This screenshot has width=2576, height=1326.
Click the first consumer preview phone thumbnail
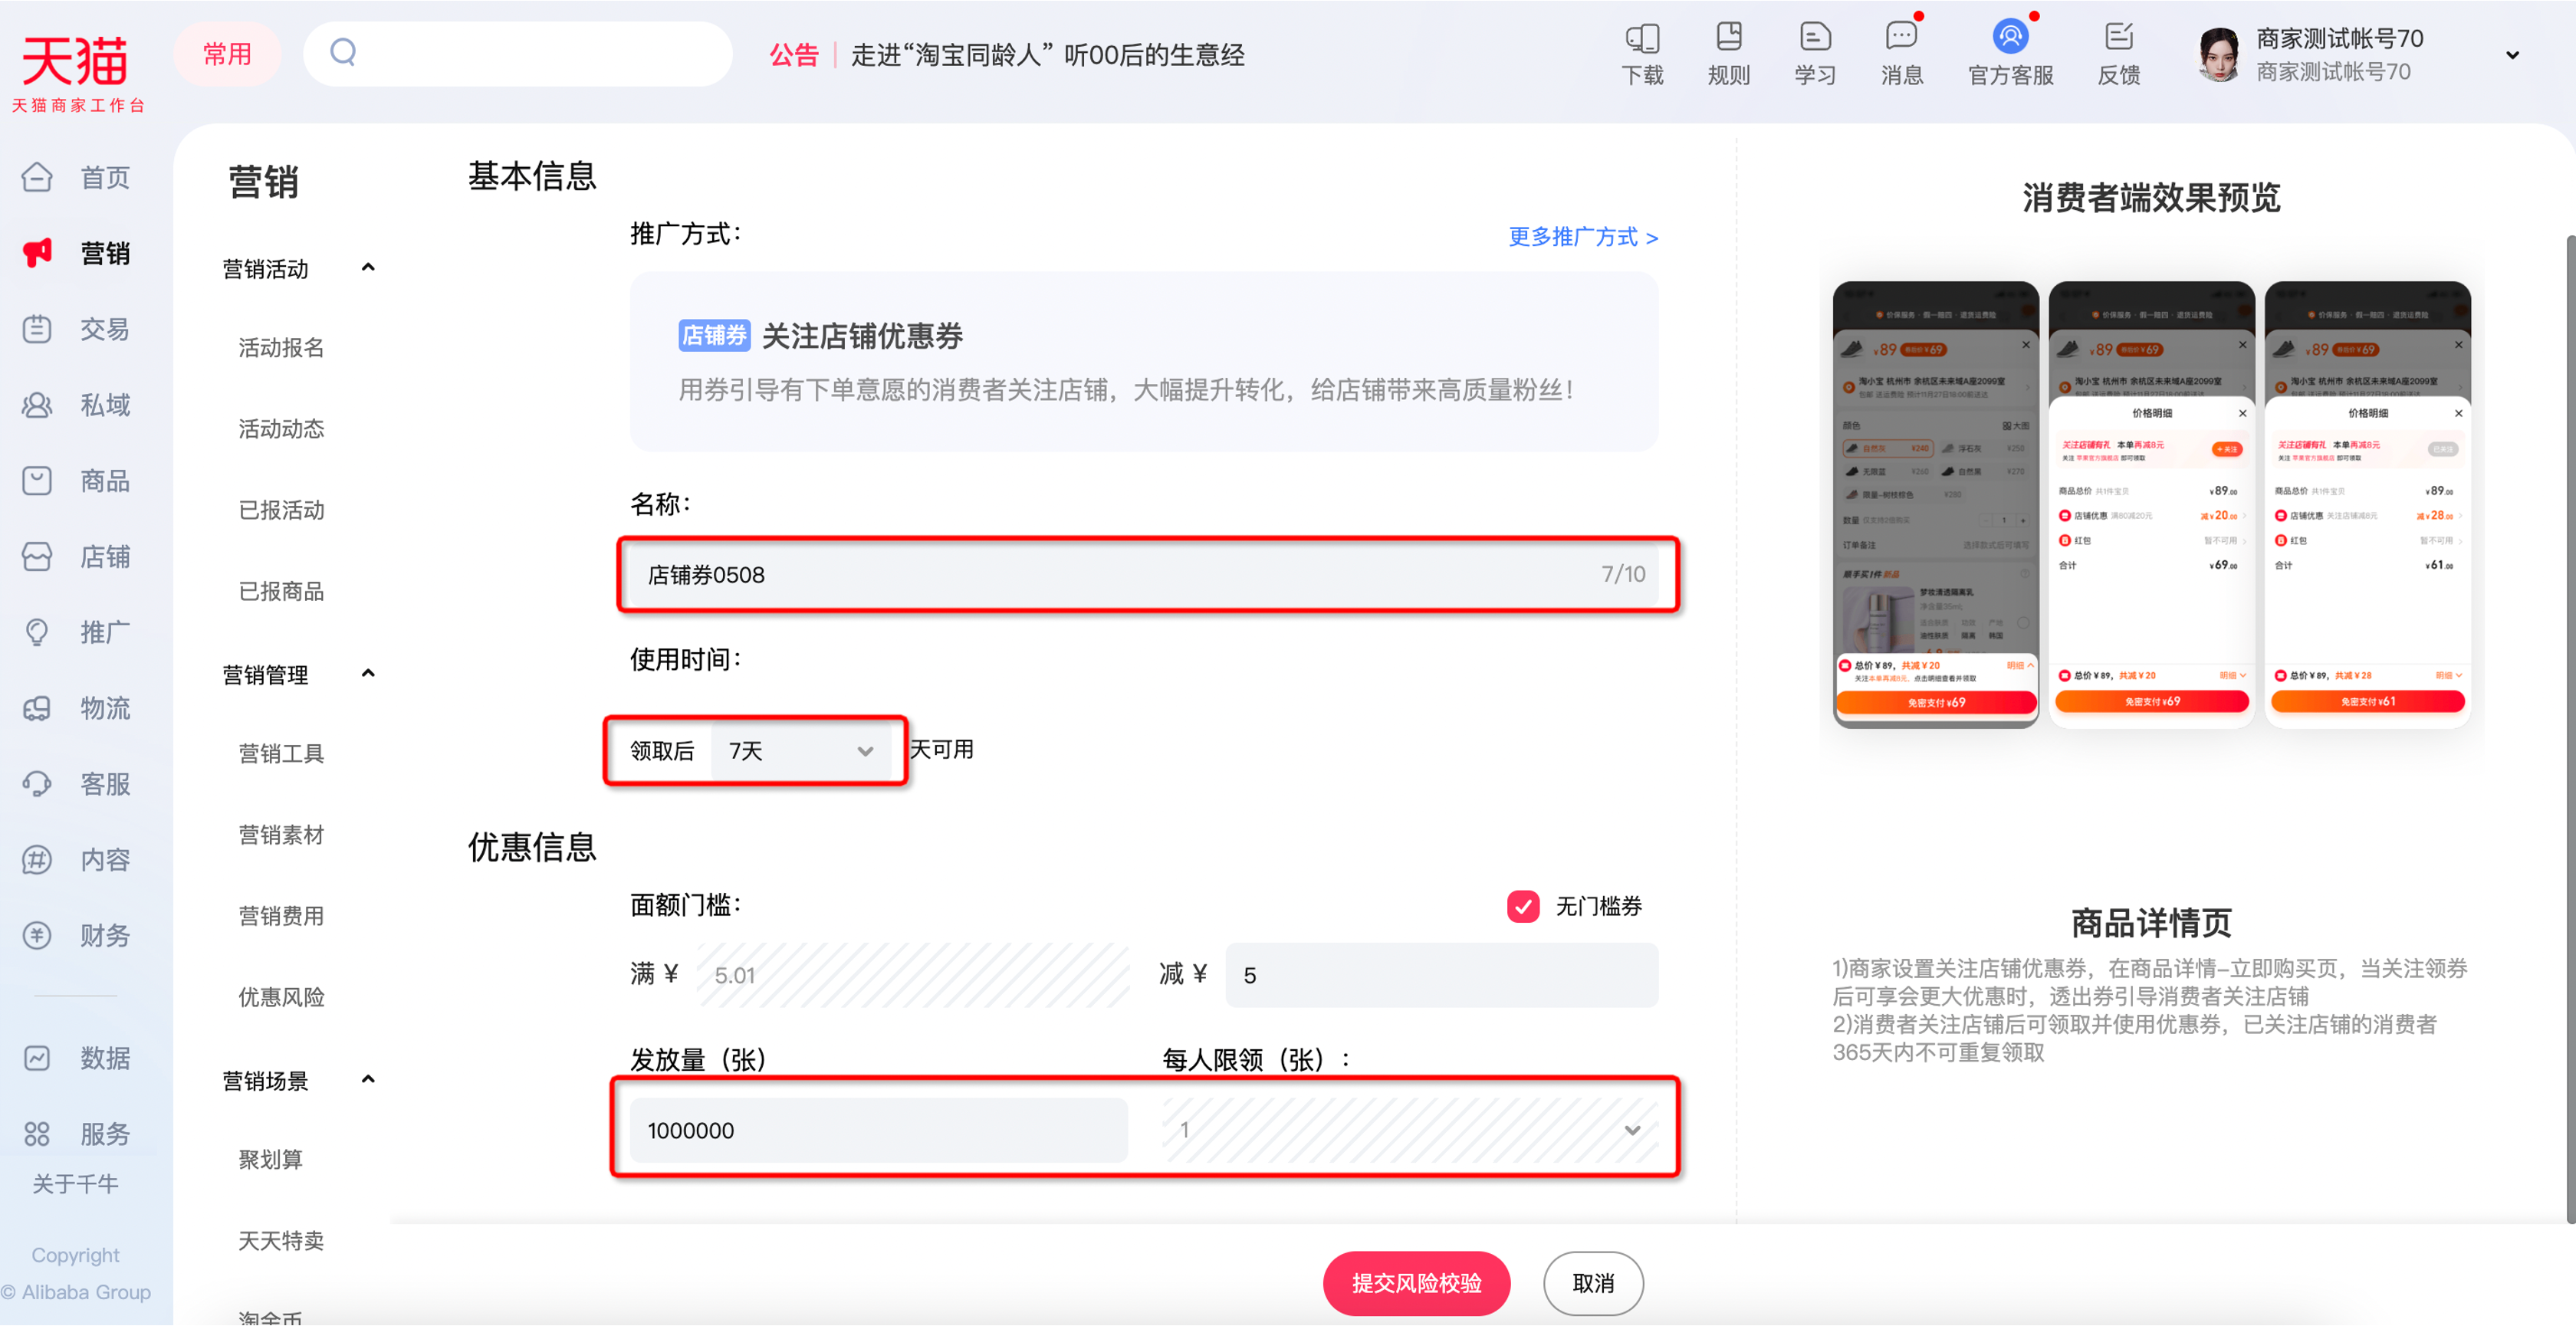(x=1935, y=505)
